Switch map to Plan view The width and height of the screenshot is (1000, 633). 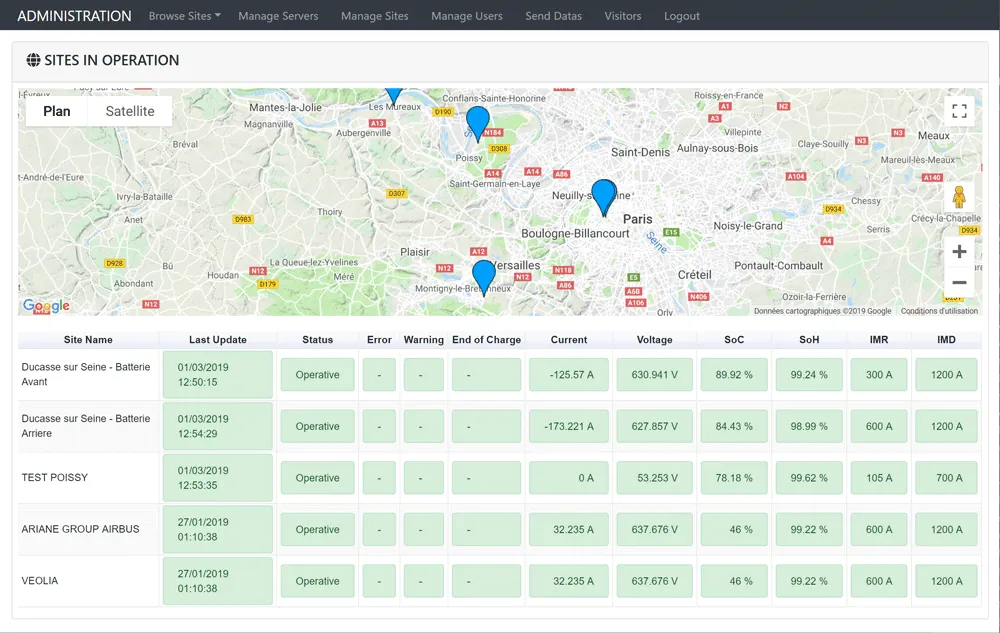click(x=57, y=111)
